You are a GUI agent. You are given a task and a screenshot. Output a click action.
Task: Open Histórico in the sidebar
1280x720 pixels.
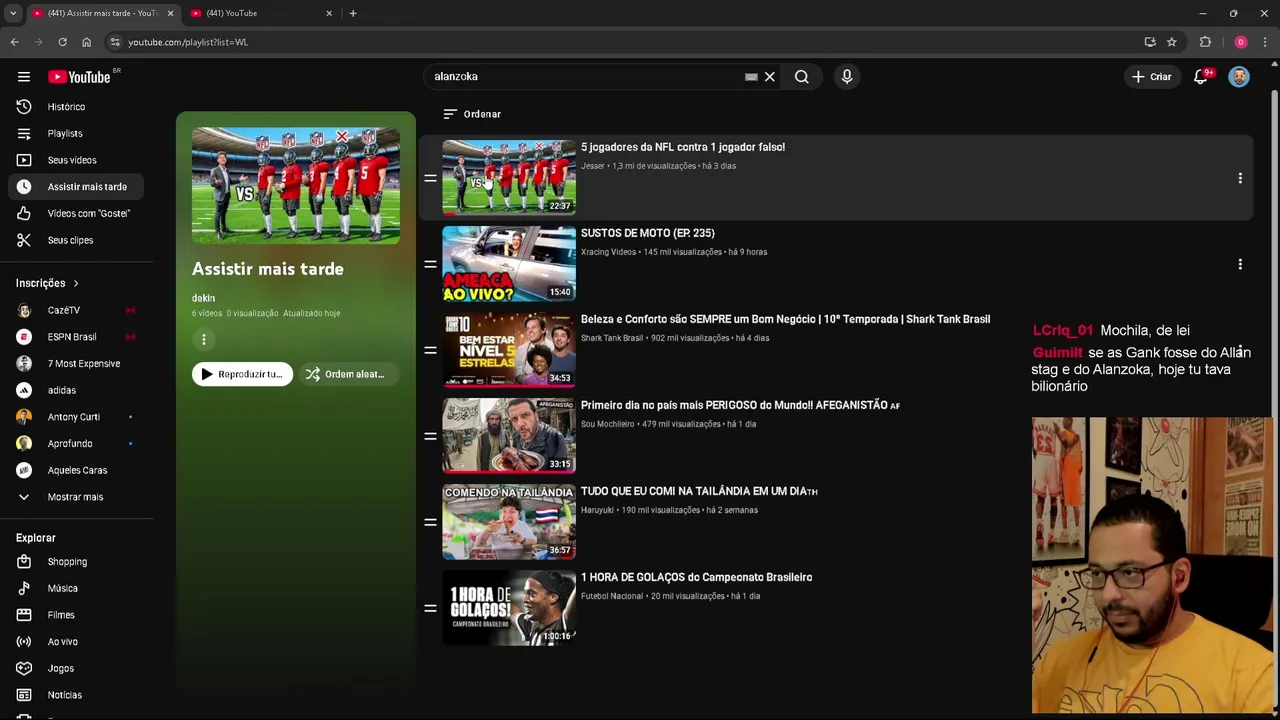(x=77, y=107)
